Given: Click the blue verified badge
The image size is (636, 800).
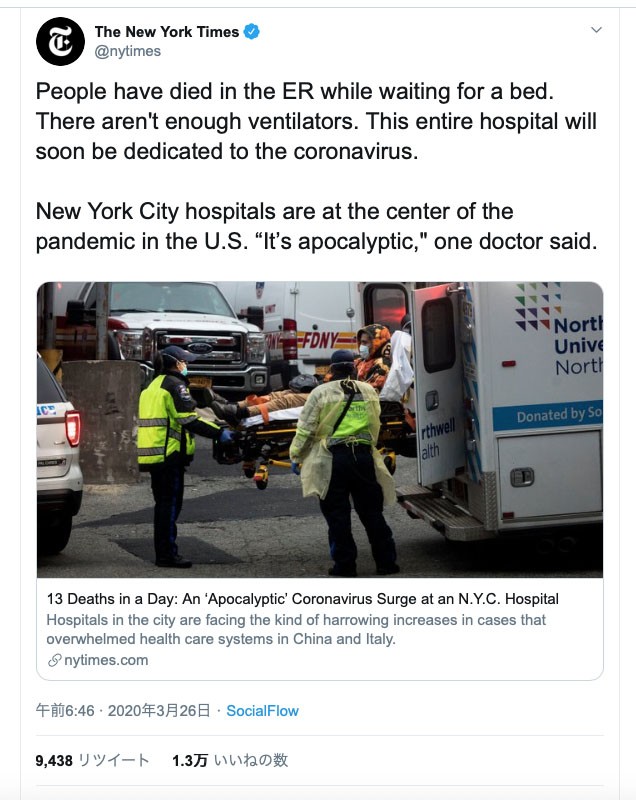Looking at the screenshot, I should click(x=251, y=32).
